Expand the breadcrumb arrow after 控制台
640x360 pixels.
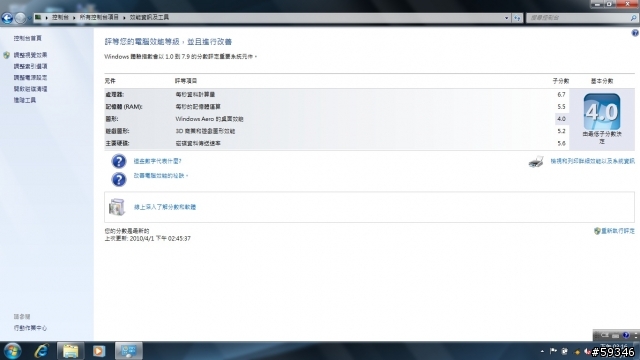click(x=74, y=18)
